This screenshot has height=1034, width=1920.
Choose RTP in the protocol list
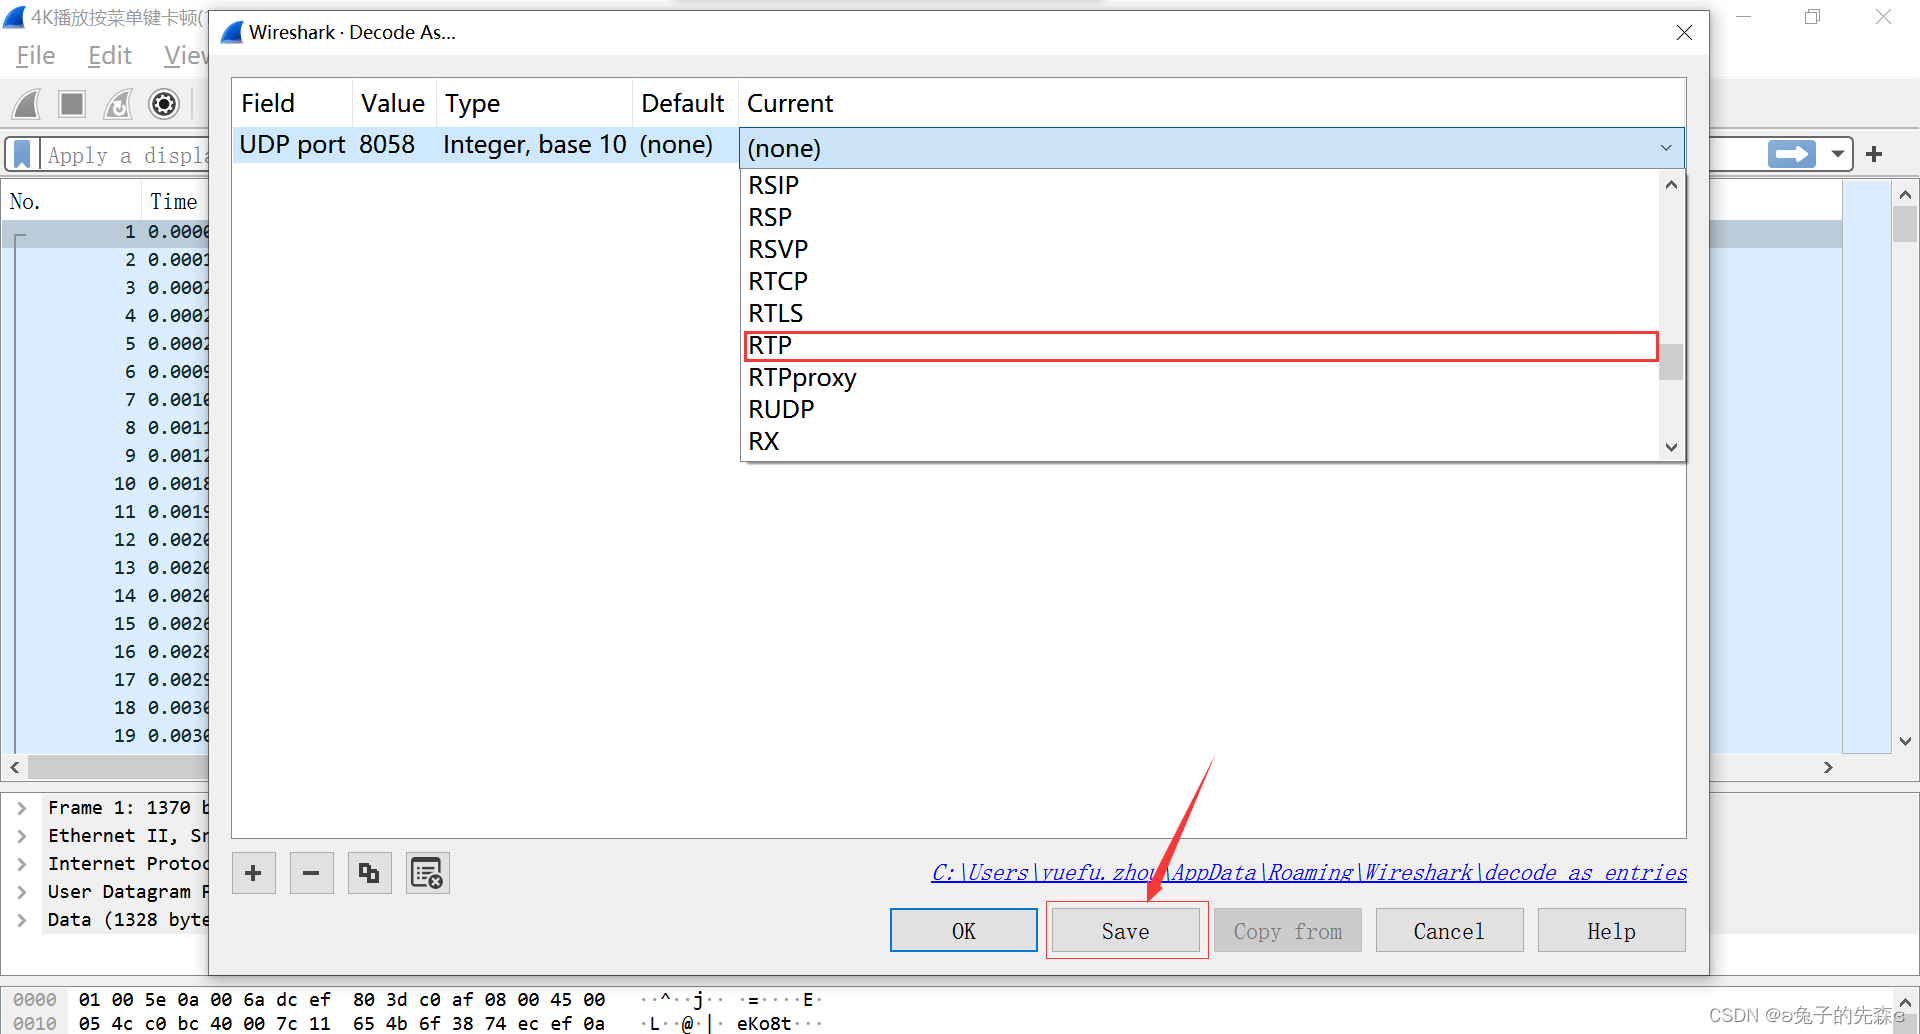(1200, 346)
